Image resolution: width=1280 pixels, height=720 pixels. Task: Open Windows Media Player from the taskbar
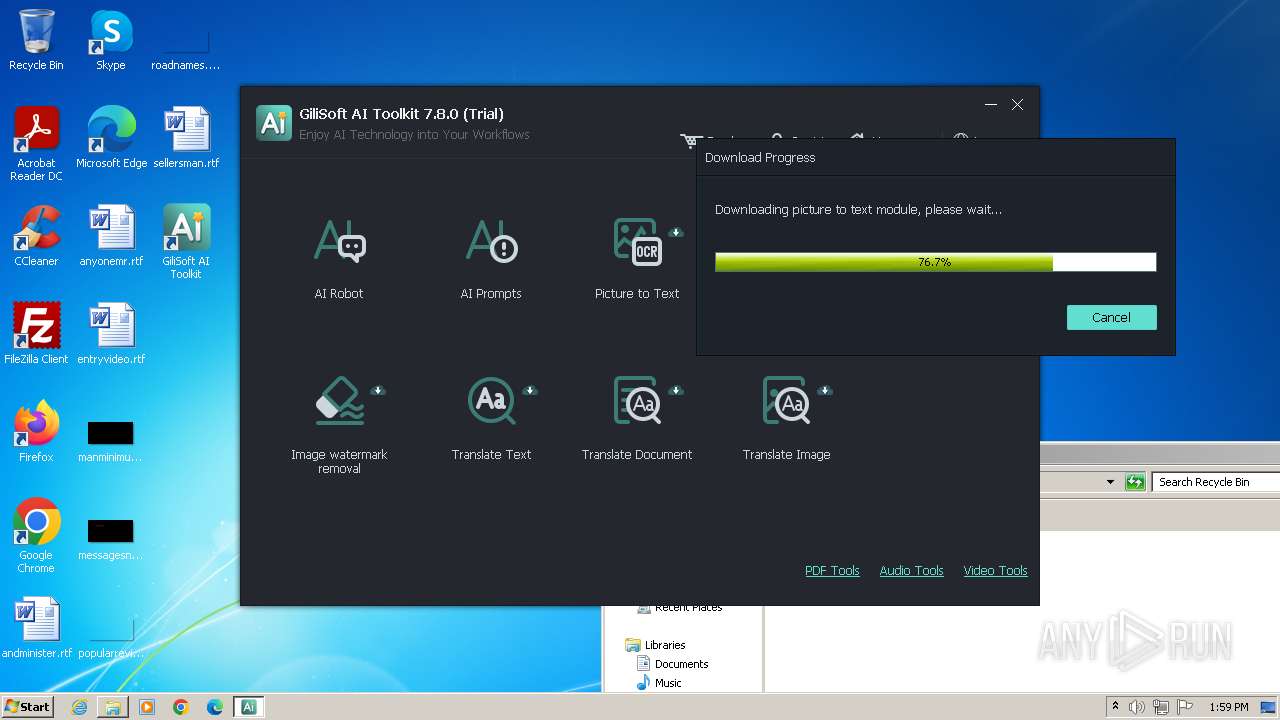[147, 707]
